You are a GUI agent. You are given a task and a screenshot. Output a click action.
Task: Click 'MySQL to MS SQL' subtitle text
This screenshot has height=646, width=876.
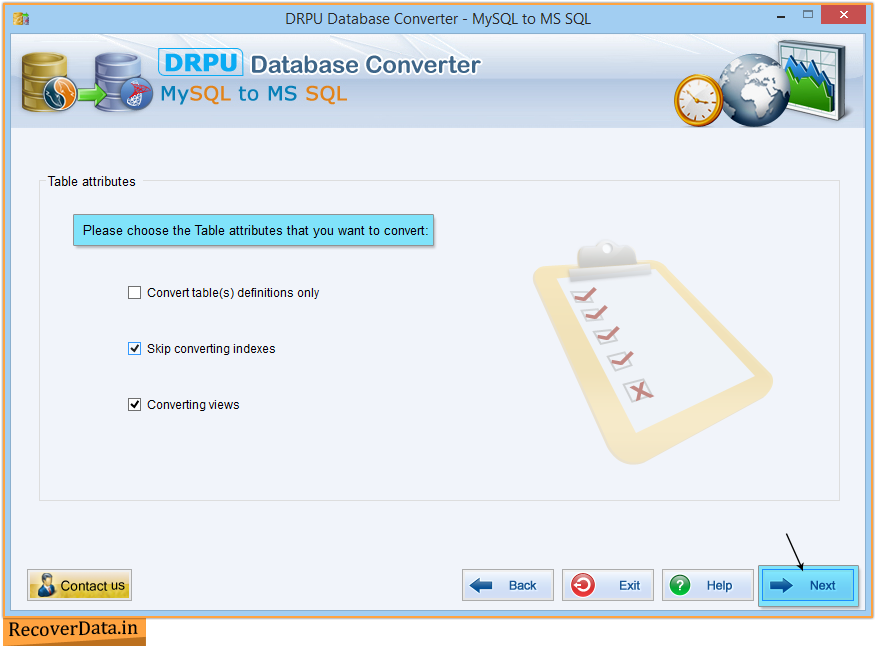(x=254, y=94)
